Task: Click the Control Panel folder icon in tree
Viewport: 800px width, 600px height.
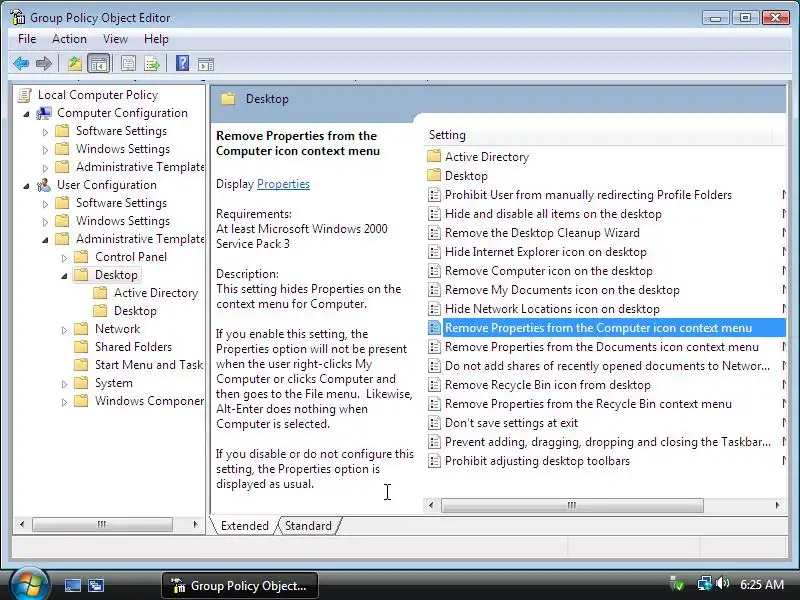Action: tap(81, 257)
